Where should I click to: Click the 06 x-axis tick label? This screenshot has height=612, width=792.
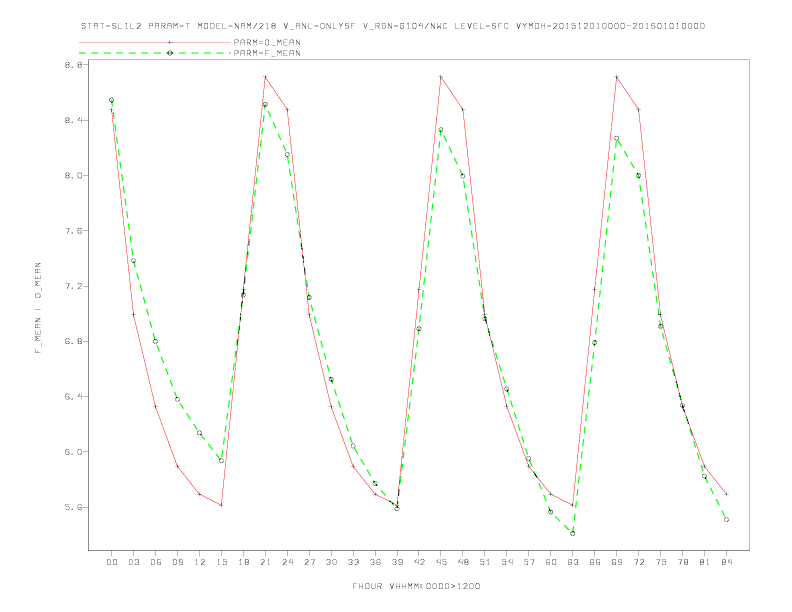click(x=156, y=562)
